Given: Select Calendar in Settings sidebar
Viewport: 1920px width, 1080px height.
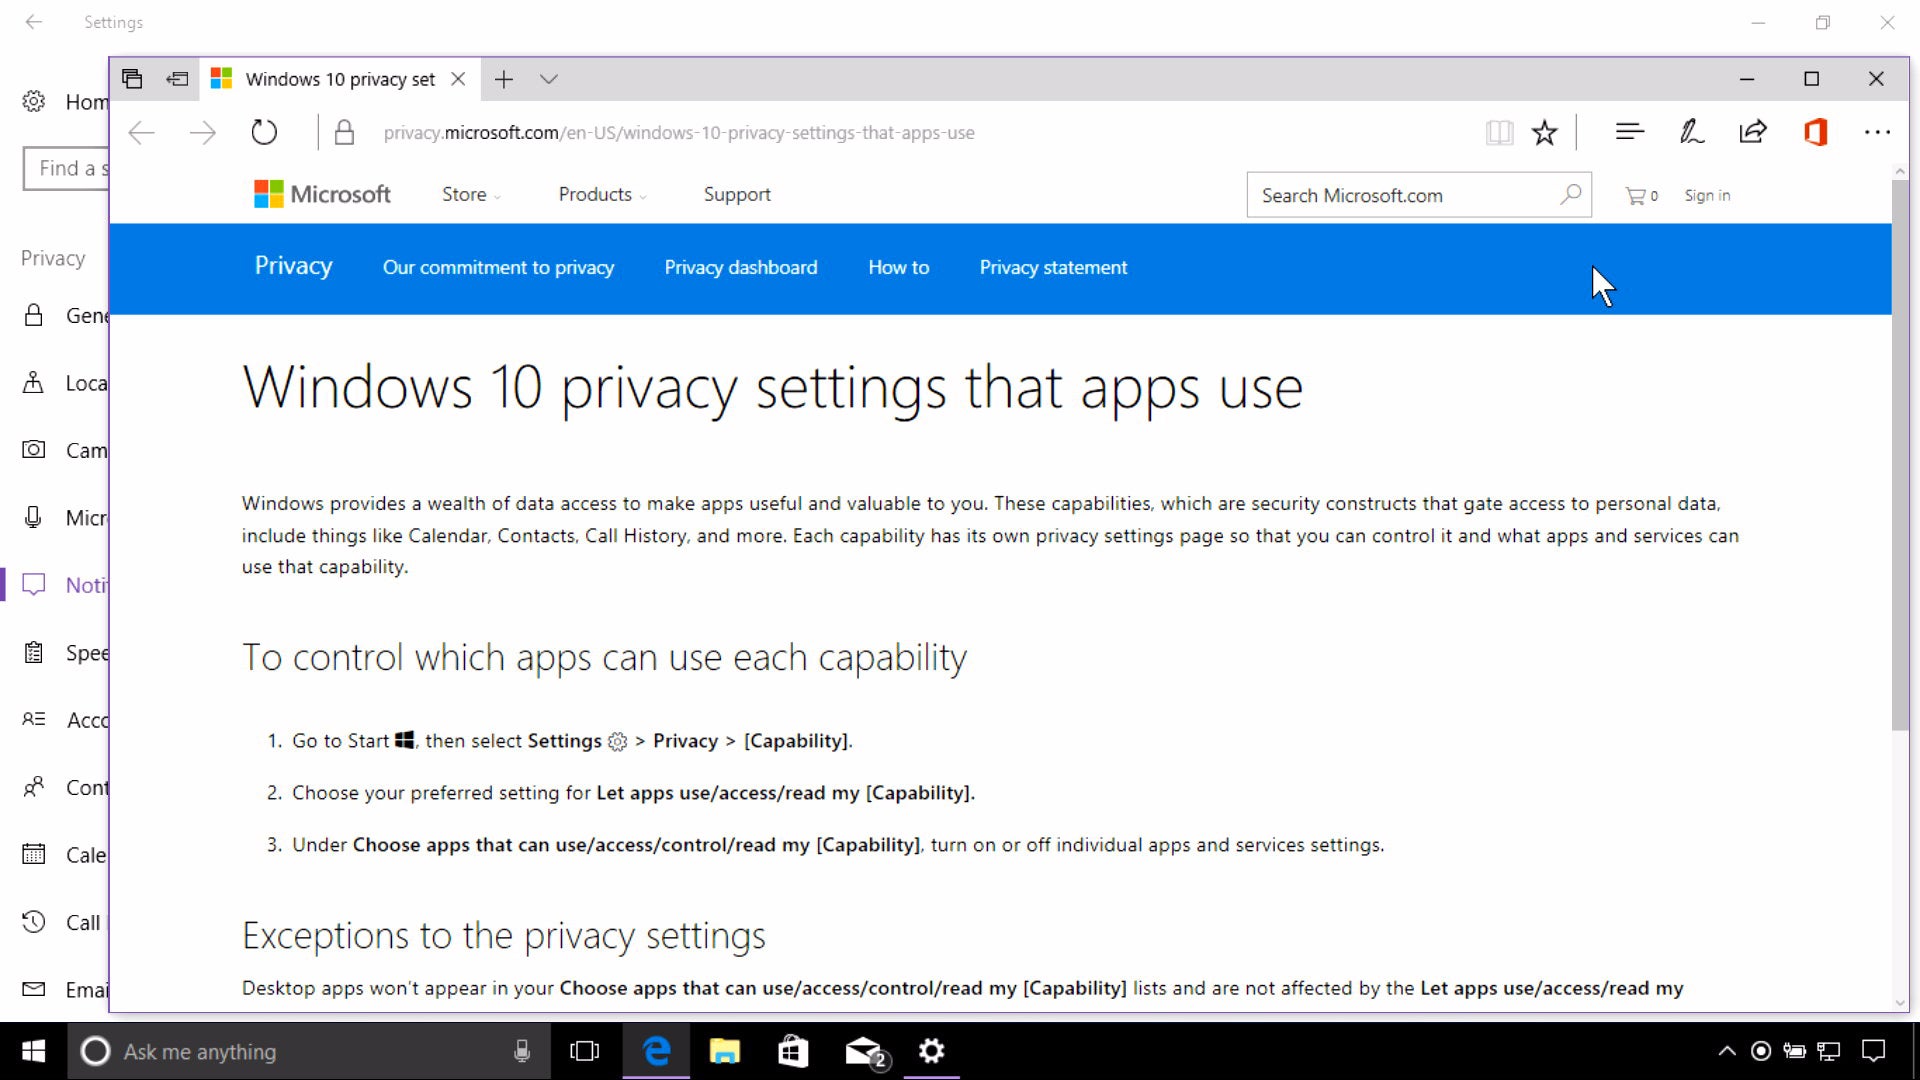Looking at the screenshot, I should 65,855.
